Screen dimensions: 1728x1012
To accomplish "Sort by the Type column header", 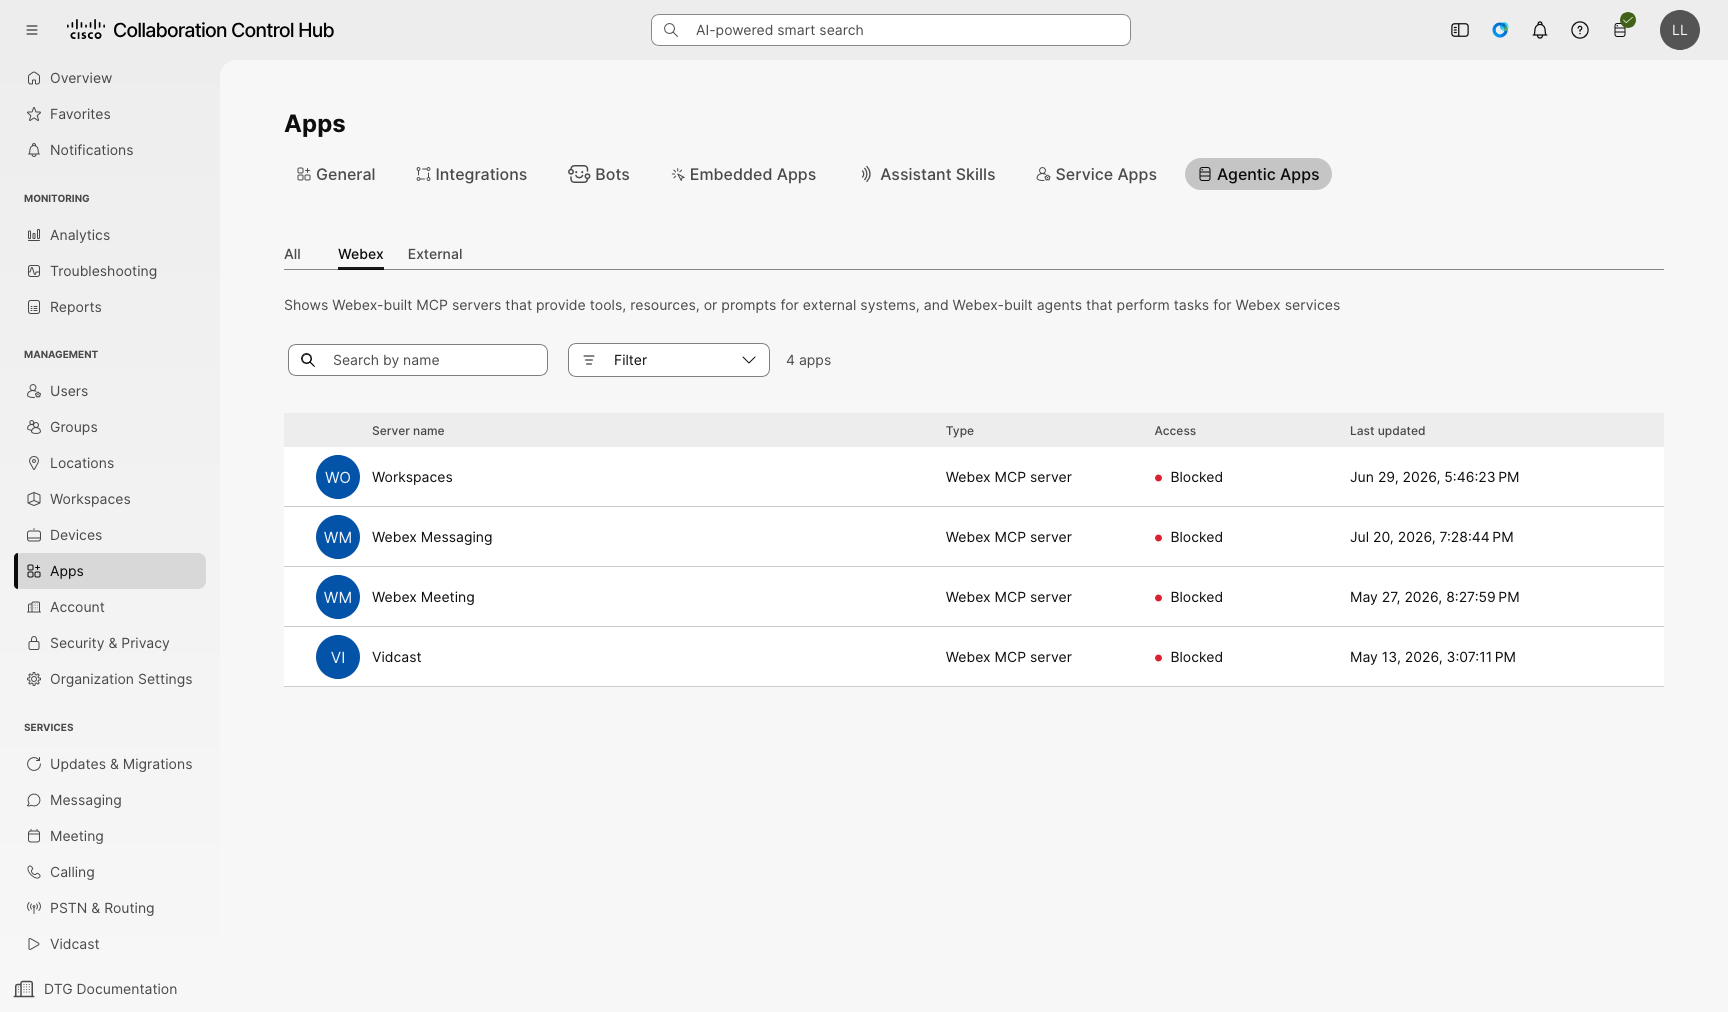I will pyautogui.click(x=960, y=431).
